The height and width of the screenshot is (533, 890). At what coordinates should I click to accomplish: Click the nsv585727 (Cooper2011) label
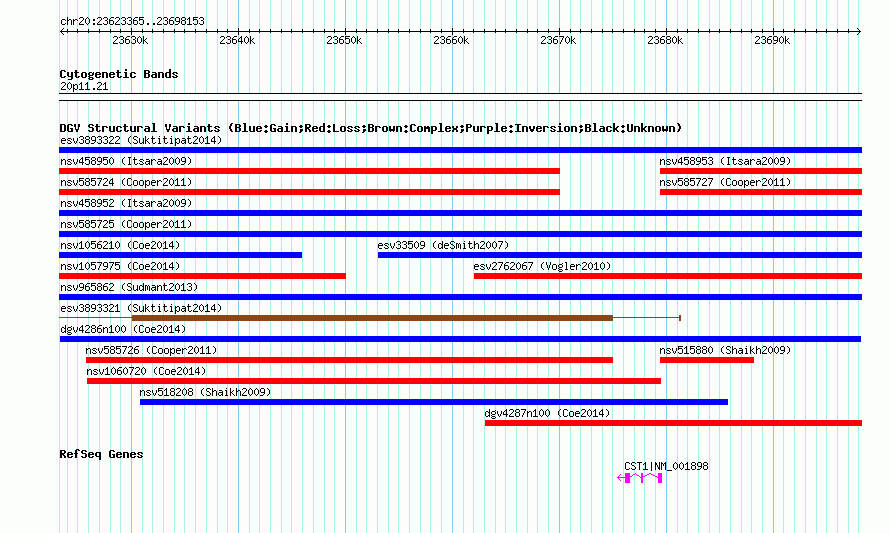point(725,182)
